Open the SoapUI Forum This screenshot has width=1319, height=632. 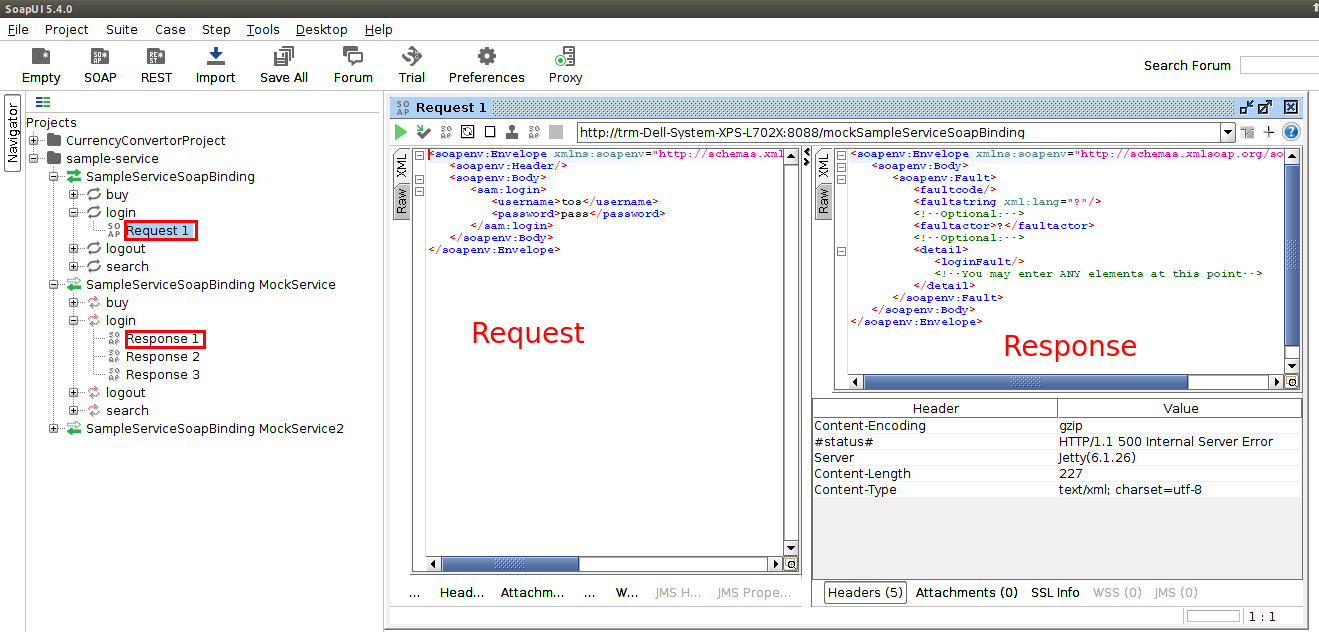tap(352, 63)
